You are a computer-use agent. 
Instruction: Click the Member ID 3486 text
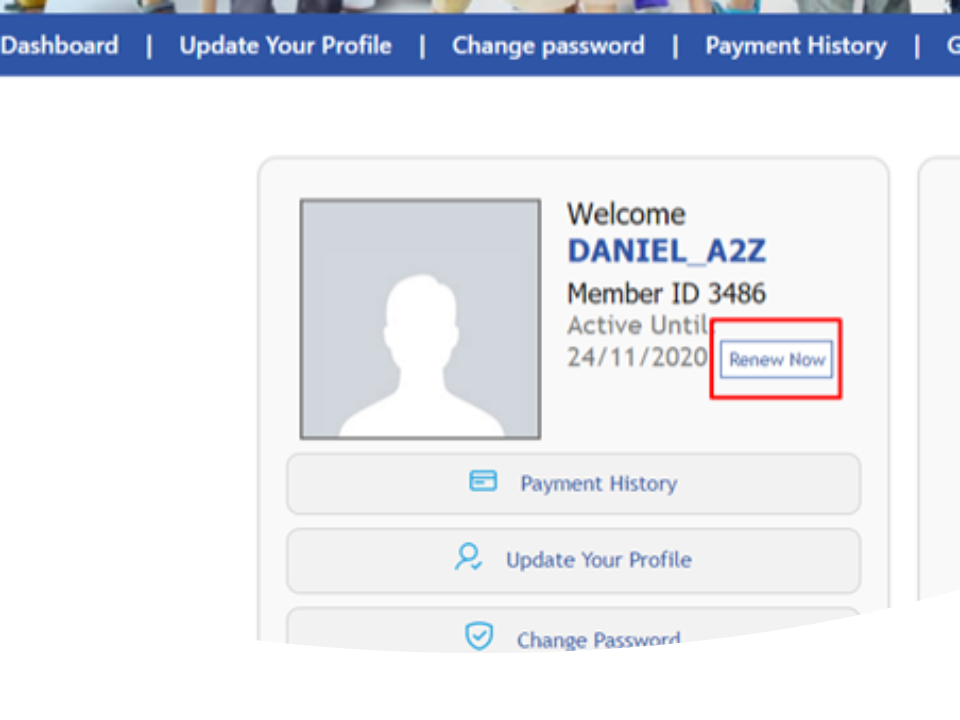666,294
